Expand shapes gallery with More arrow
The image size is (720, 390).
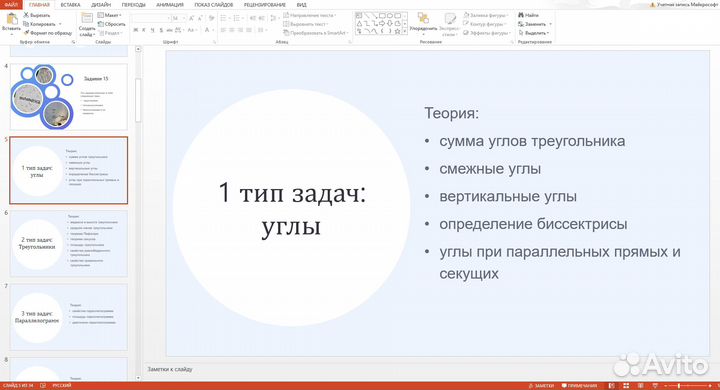(x=405, y=31)
